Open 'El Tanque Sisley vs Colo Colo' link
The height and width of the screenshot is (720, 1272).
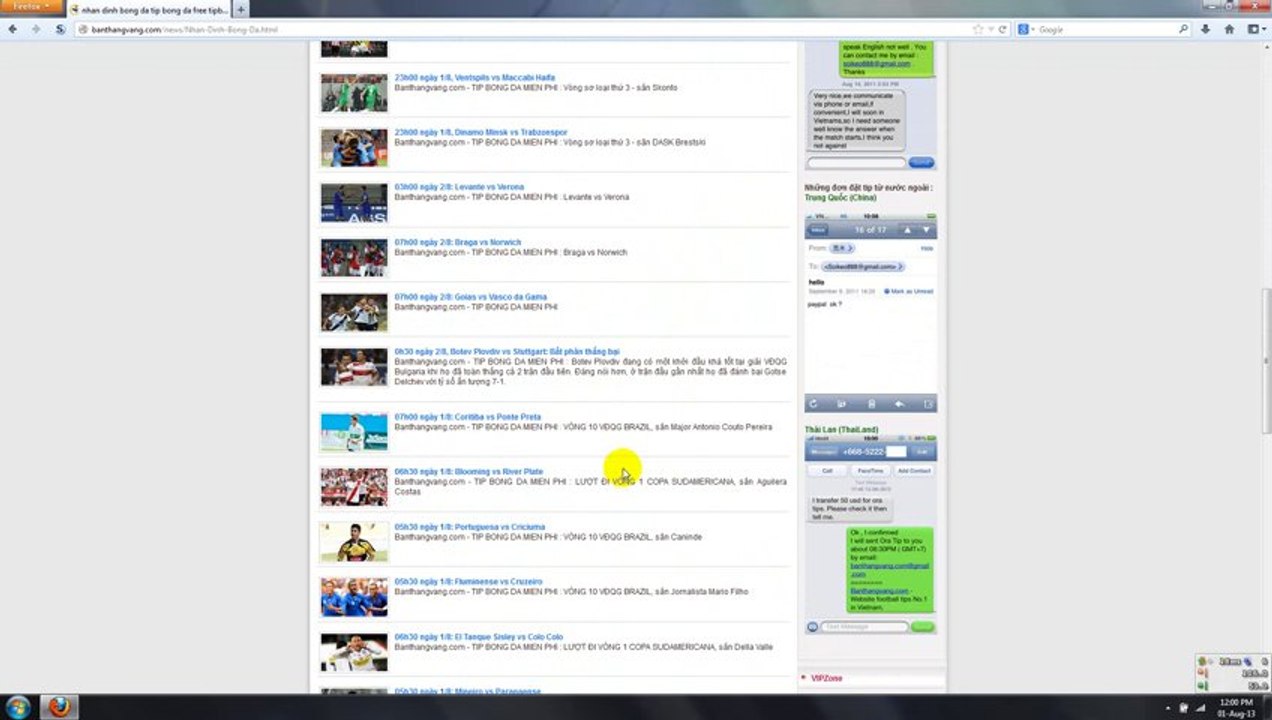478,637
